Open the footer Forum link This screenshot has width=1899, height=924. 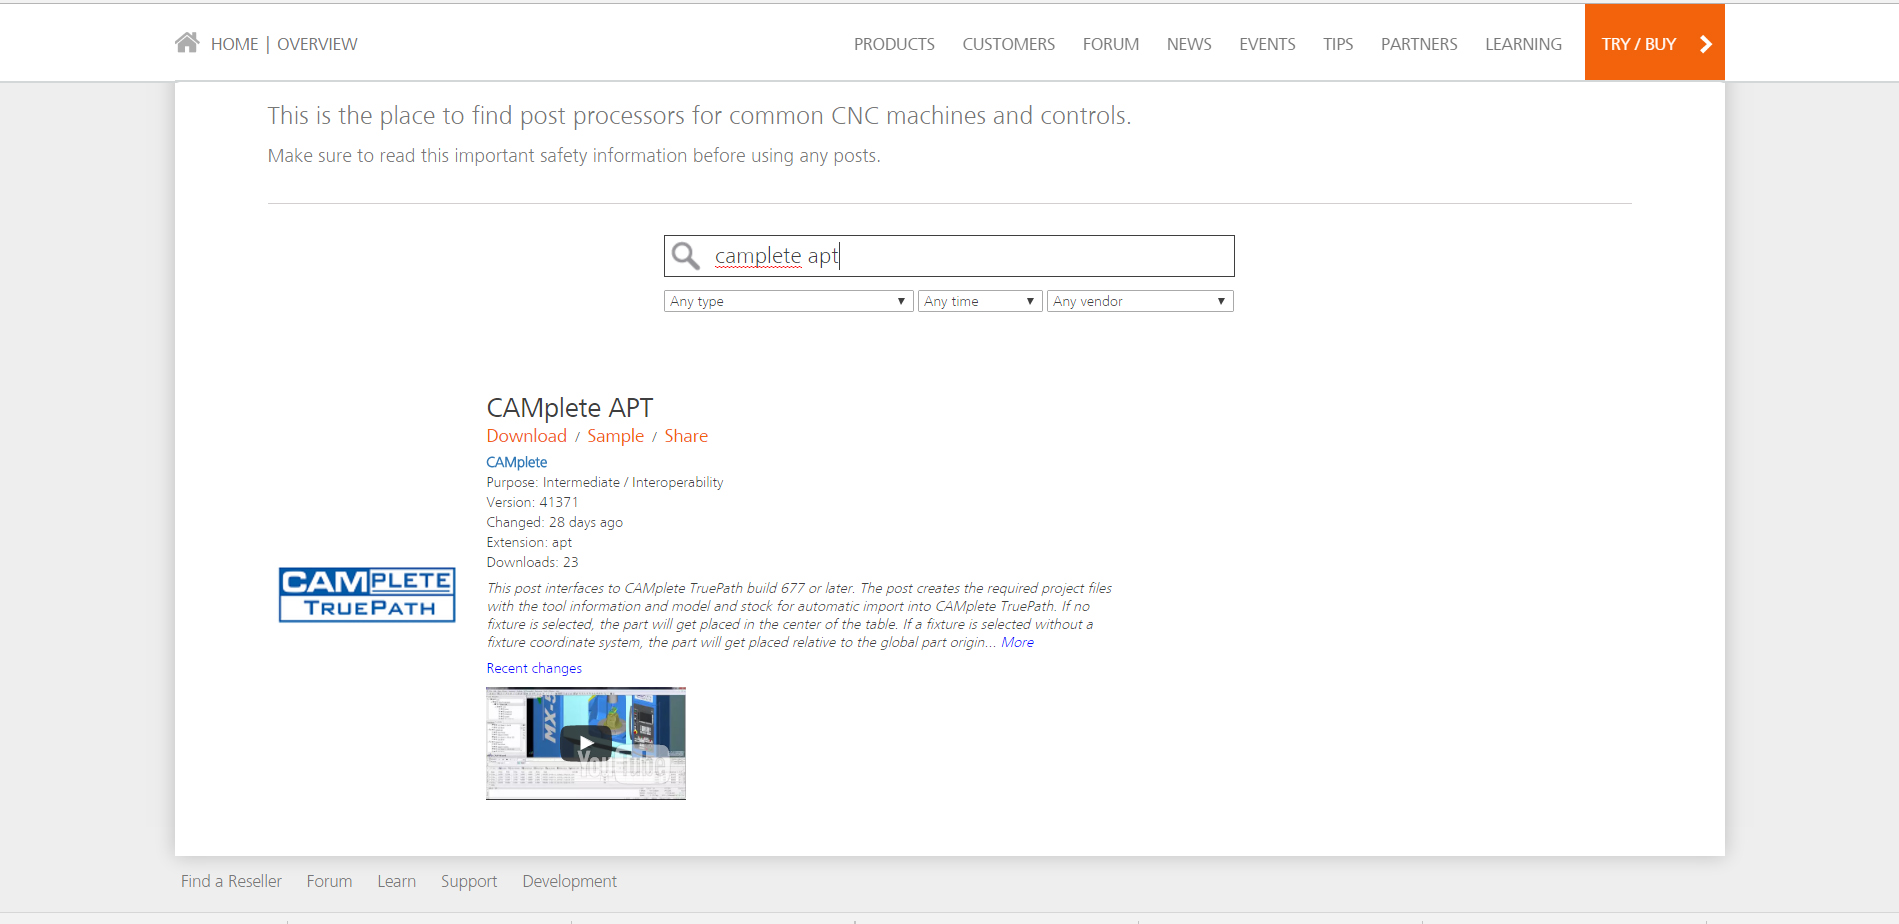pos(329,881)
